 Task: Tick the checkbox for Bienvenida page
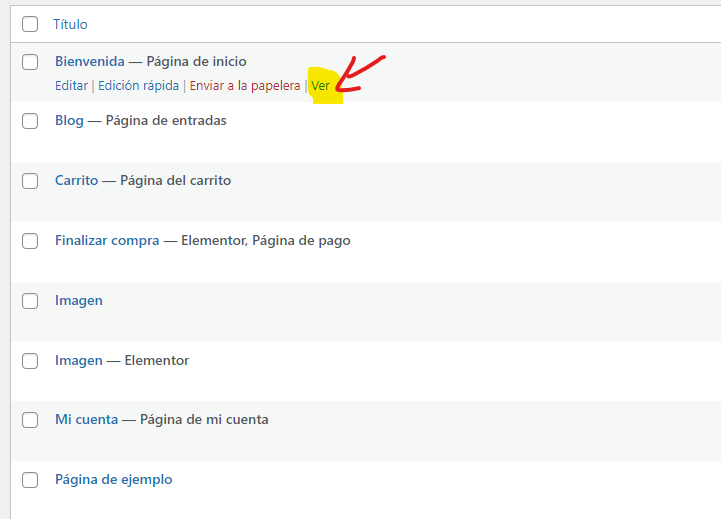click(x=30, y=62)
